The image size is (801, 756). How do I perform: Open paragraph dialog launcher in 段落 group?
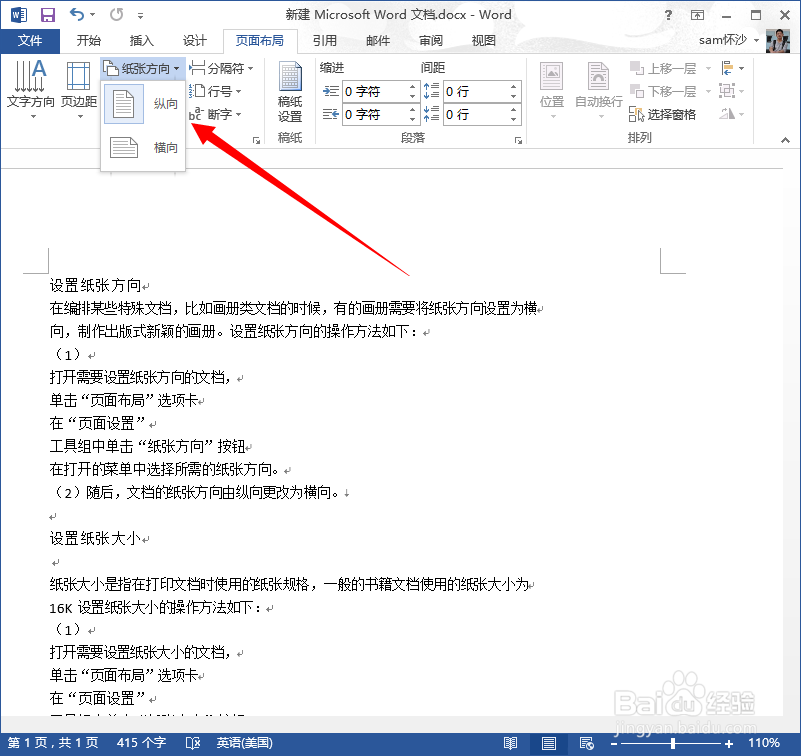[x=518, y=140]
